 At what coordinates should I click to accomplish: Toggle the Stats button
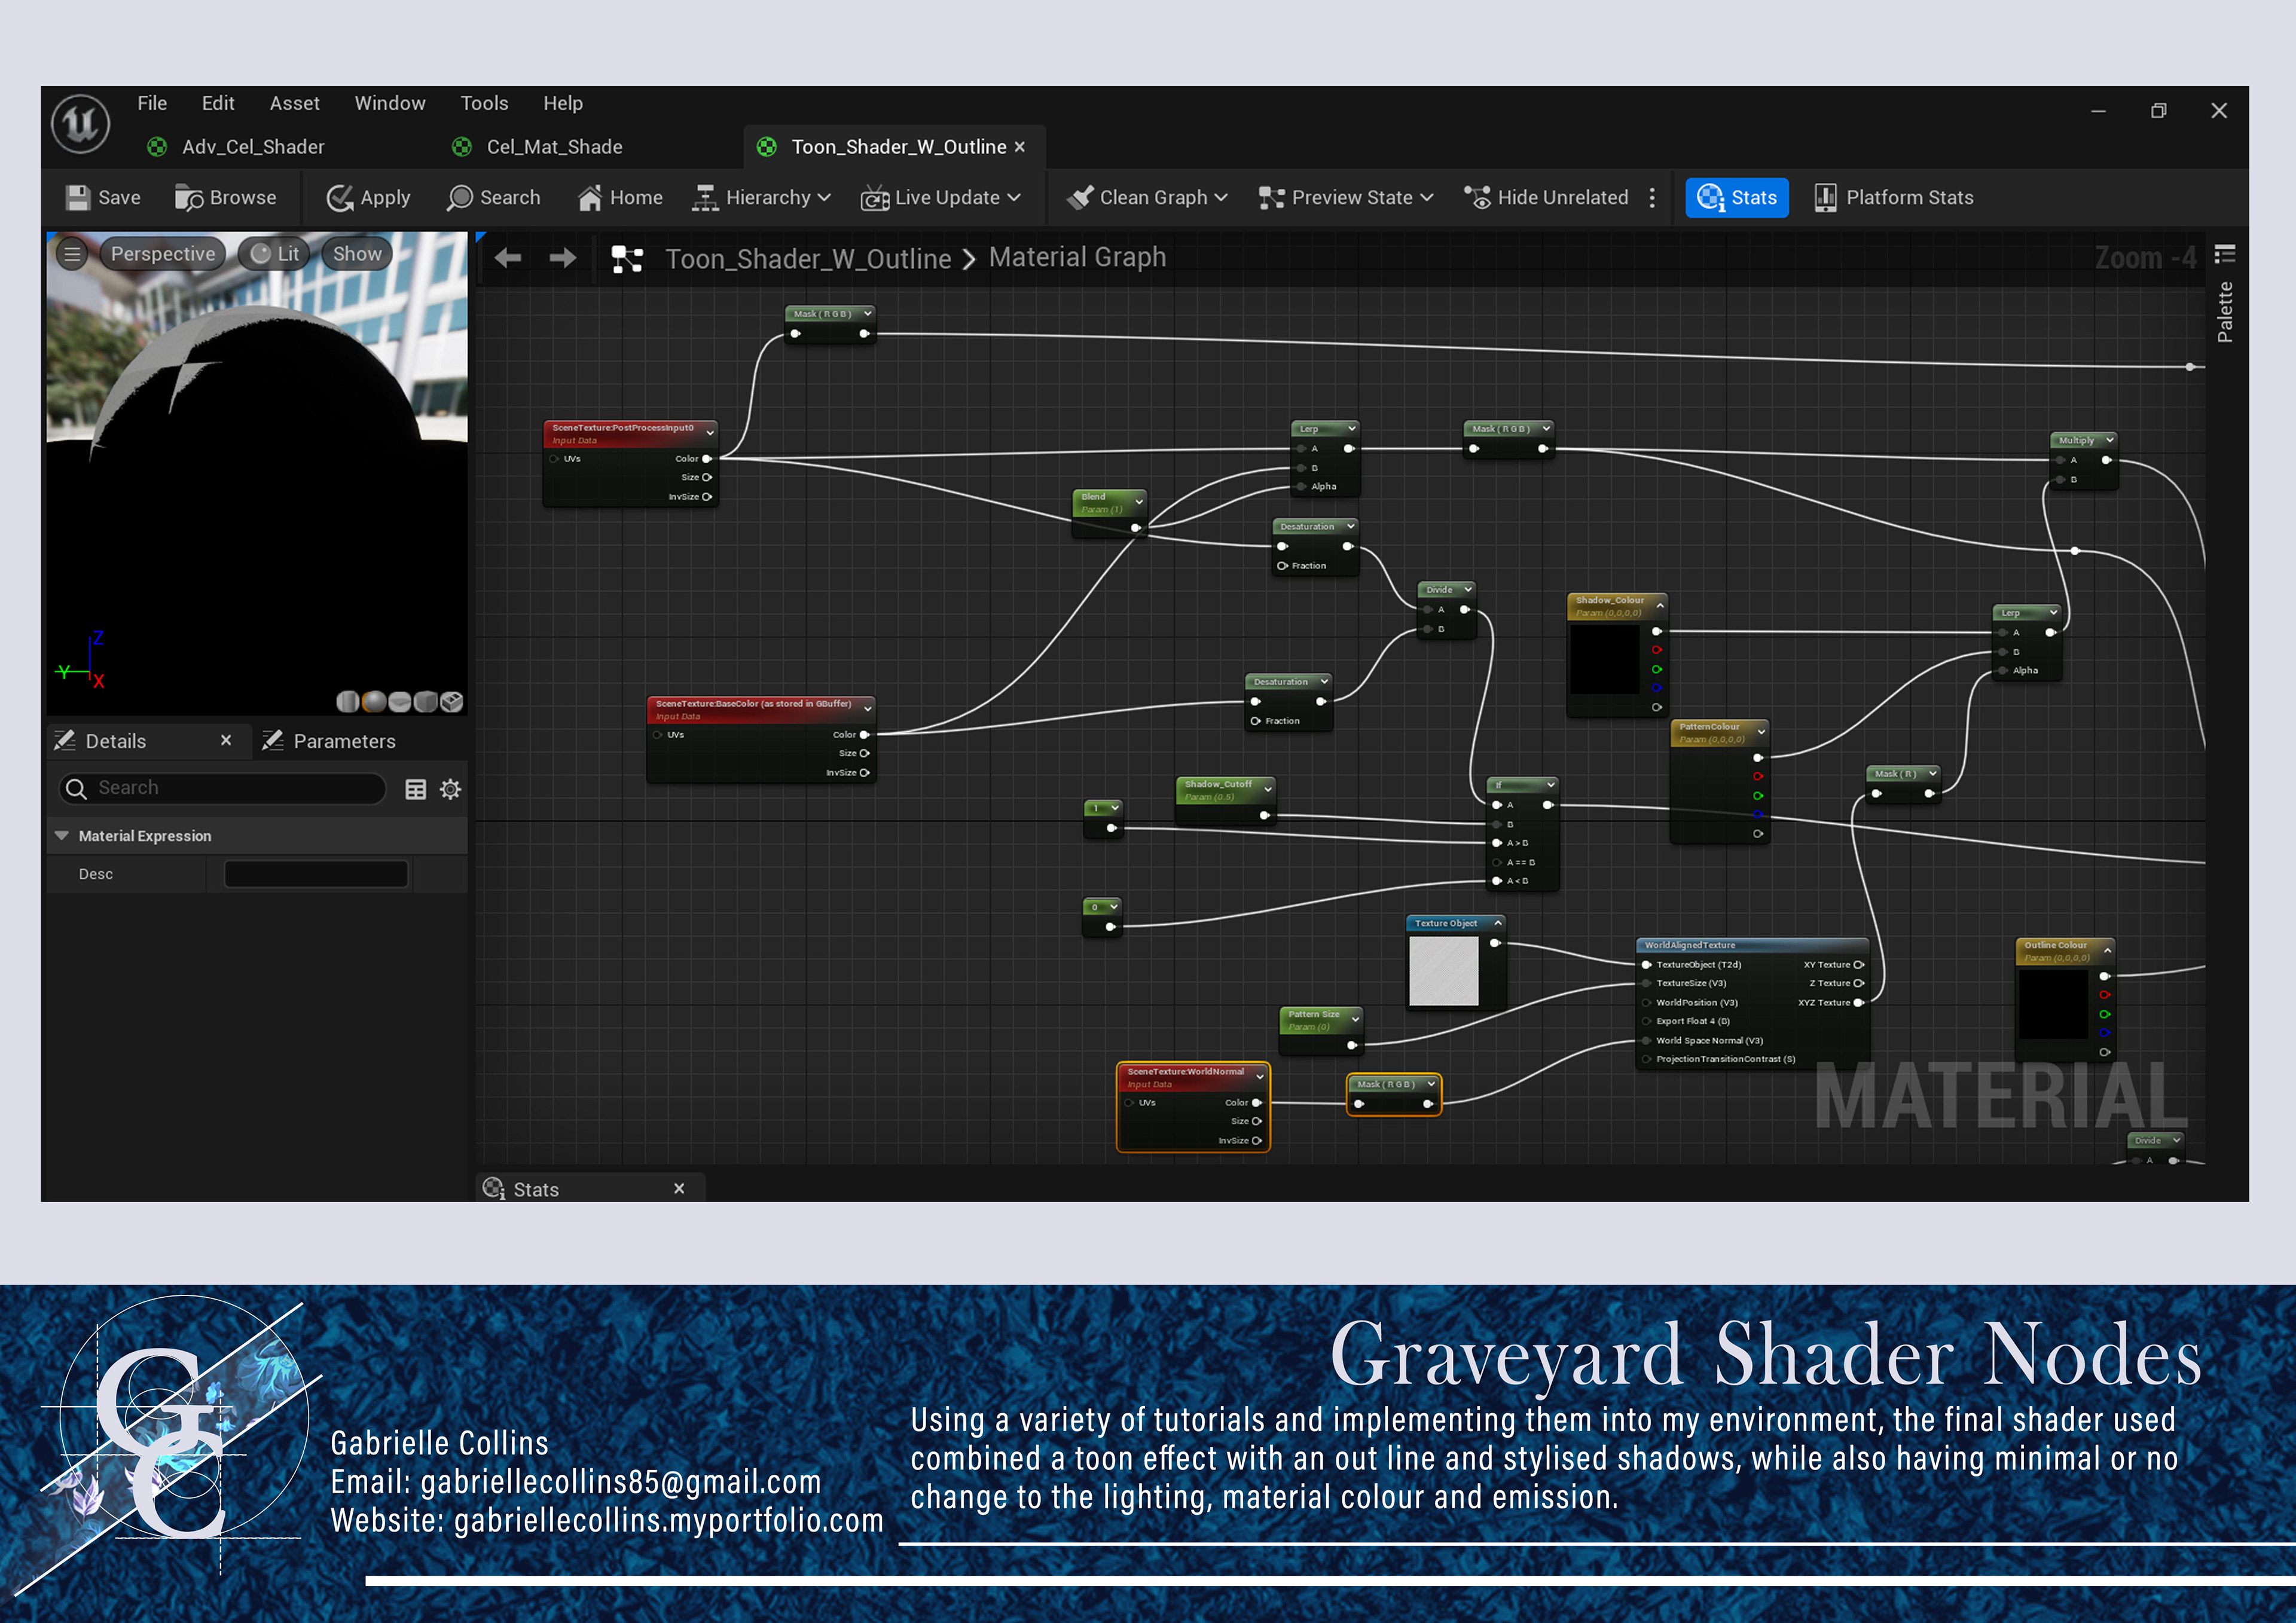pyautogui.click(x=1737, y=198)
